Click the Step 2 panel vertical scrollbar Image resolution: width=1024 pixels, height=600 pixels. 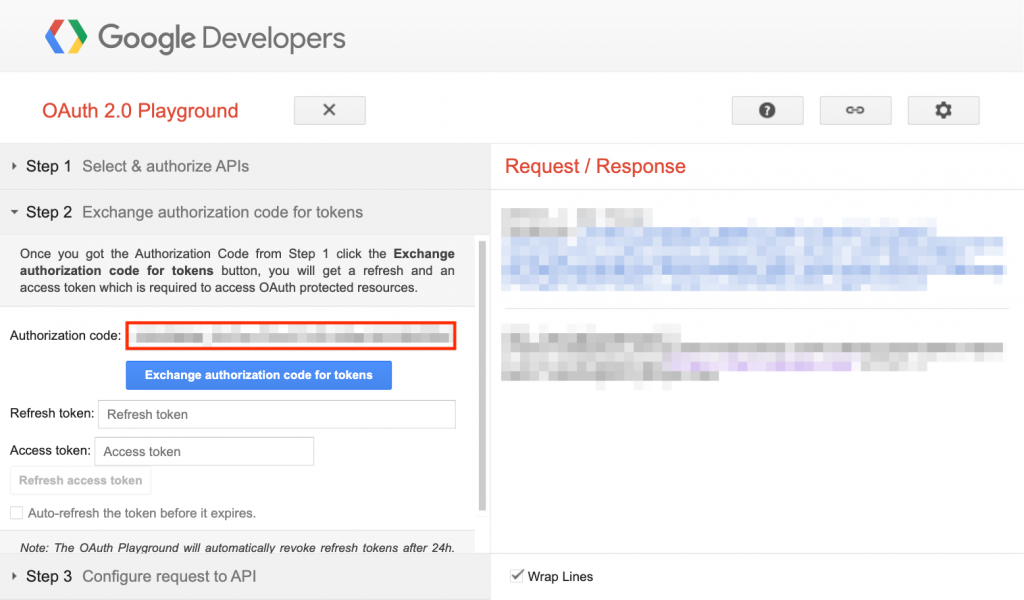pos(483,375)
